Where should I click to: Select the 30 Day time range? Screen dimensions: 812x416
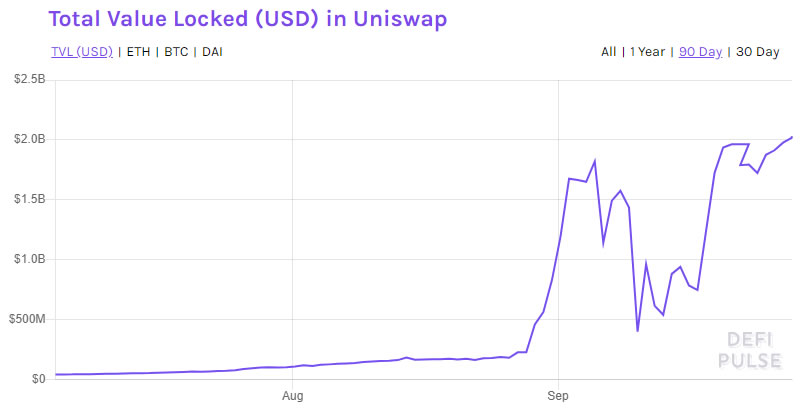[x=758, y=52]
